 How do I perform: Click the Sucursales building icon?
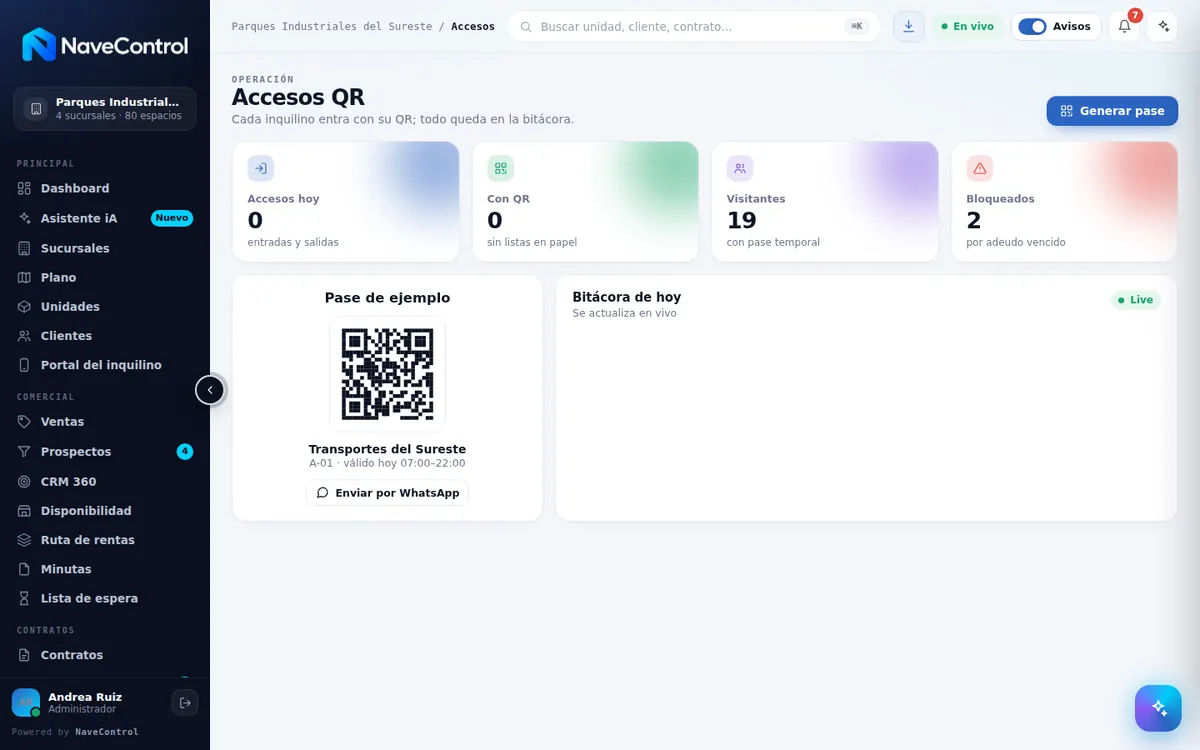click(25, 248)
